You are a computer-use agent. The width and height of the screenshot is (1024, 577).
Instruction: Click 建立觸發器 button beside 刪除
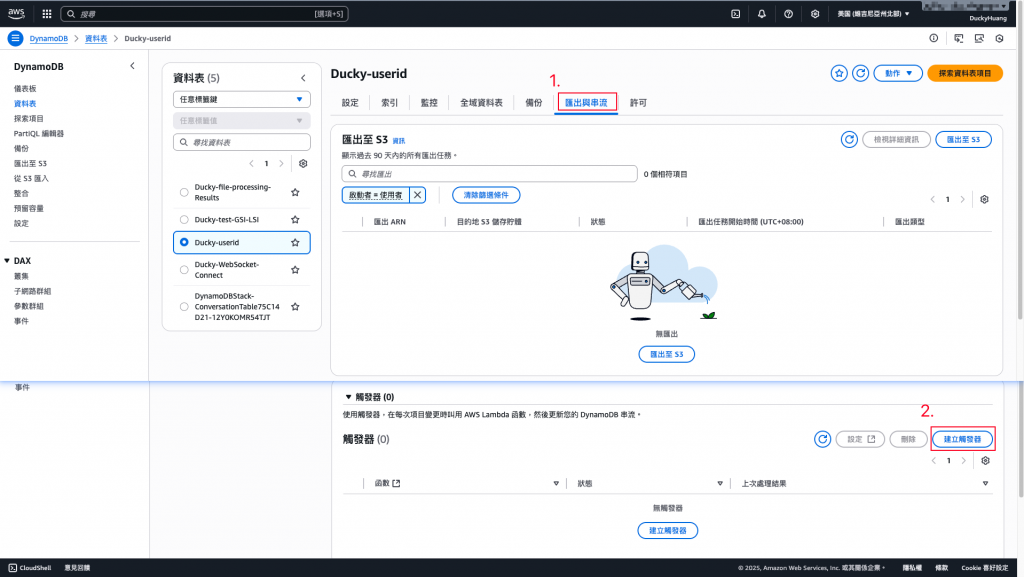pos(962,439)
